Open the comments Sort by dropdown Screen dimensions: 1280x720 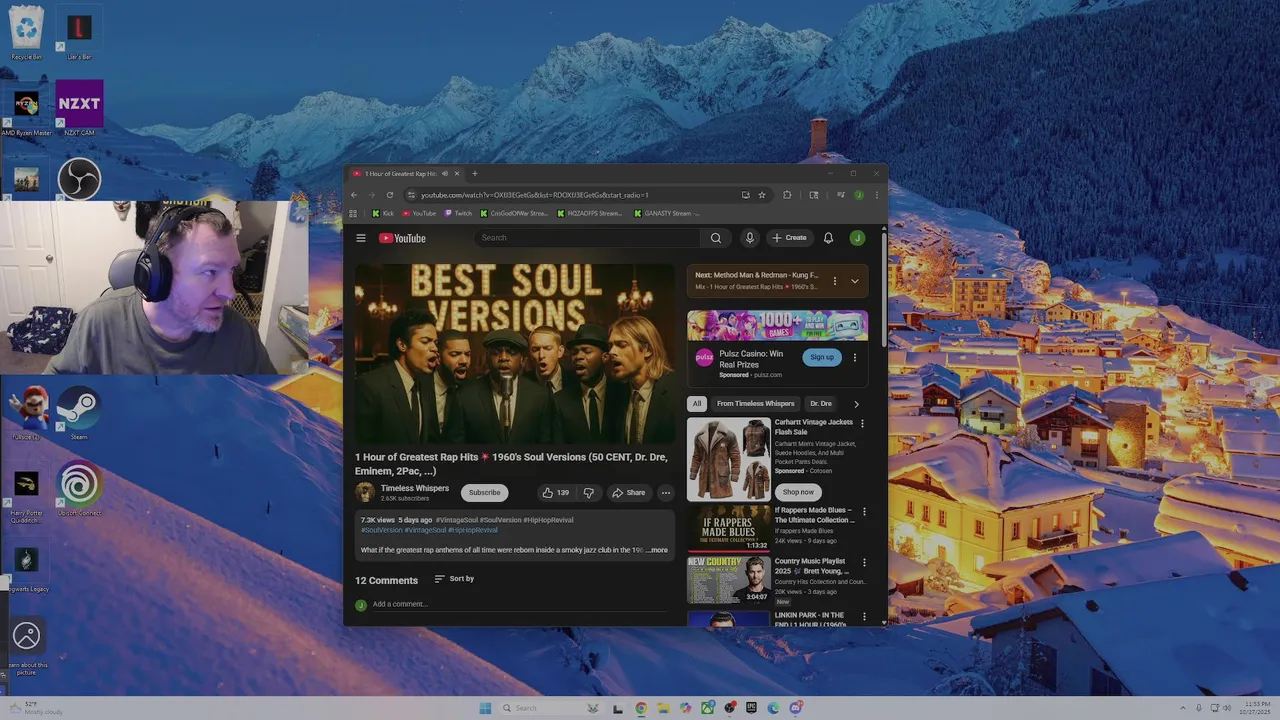454,579
